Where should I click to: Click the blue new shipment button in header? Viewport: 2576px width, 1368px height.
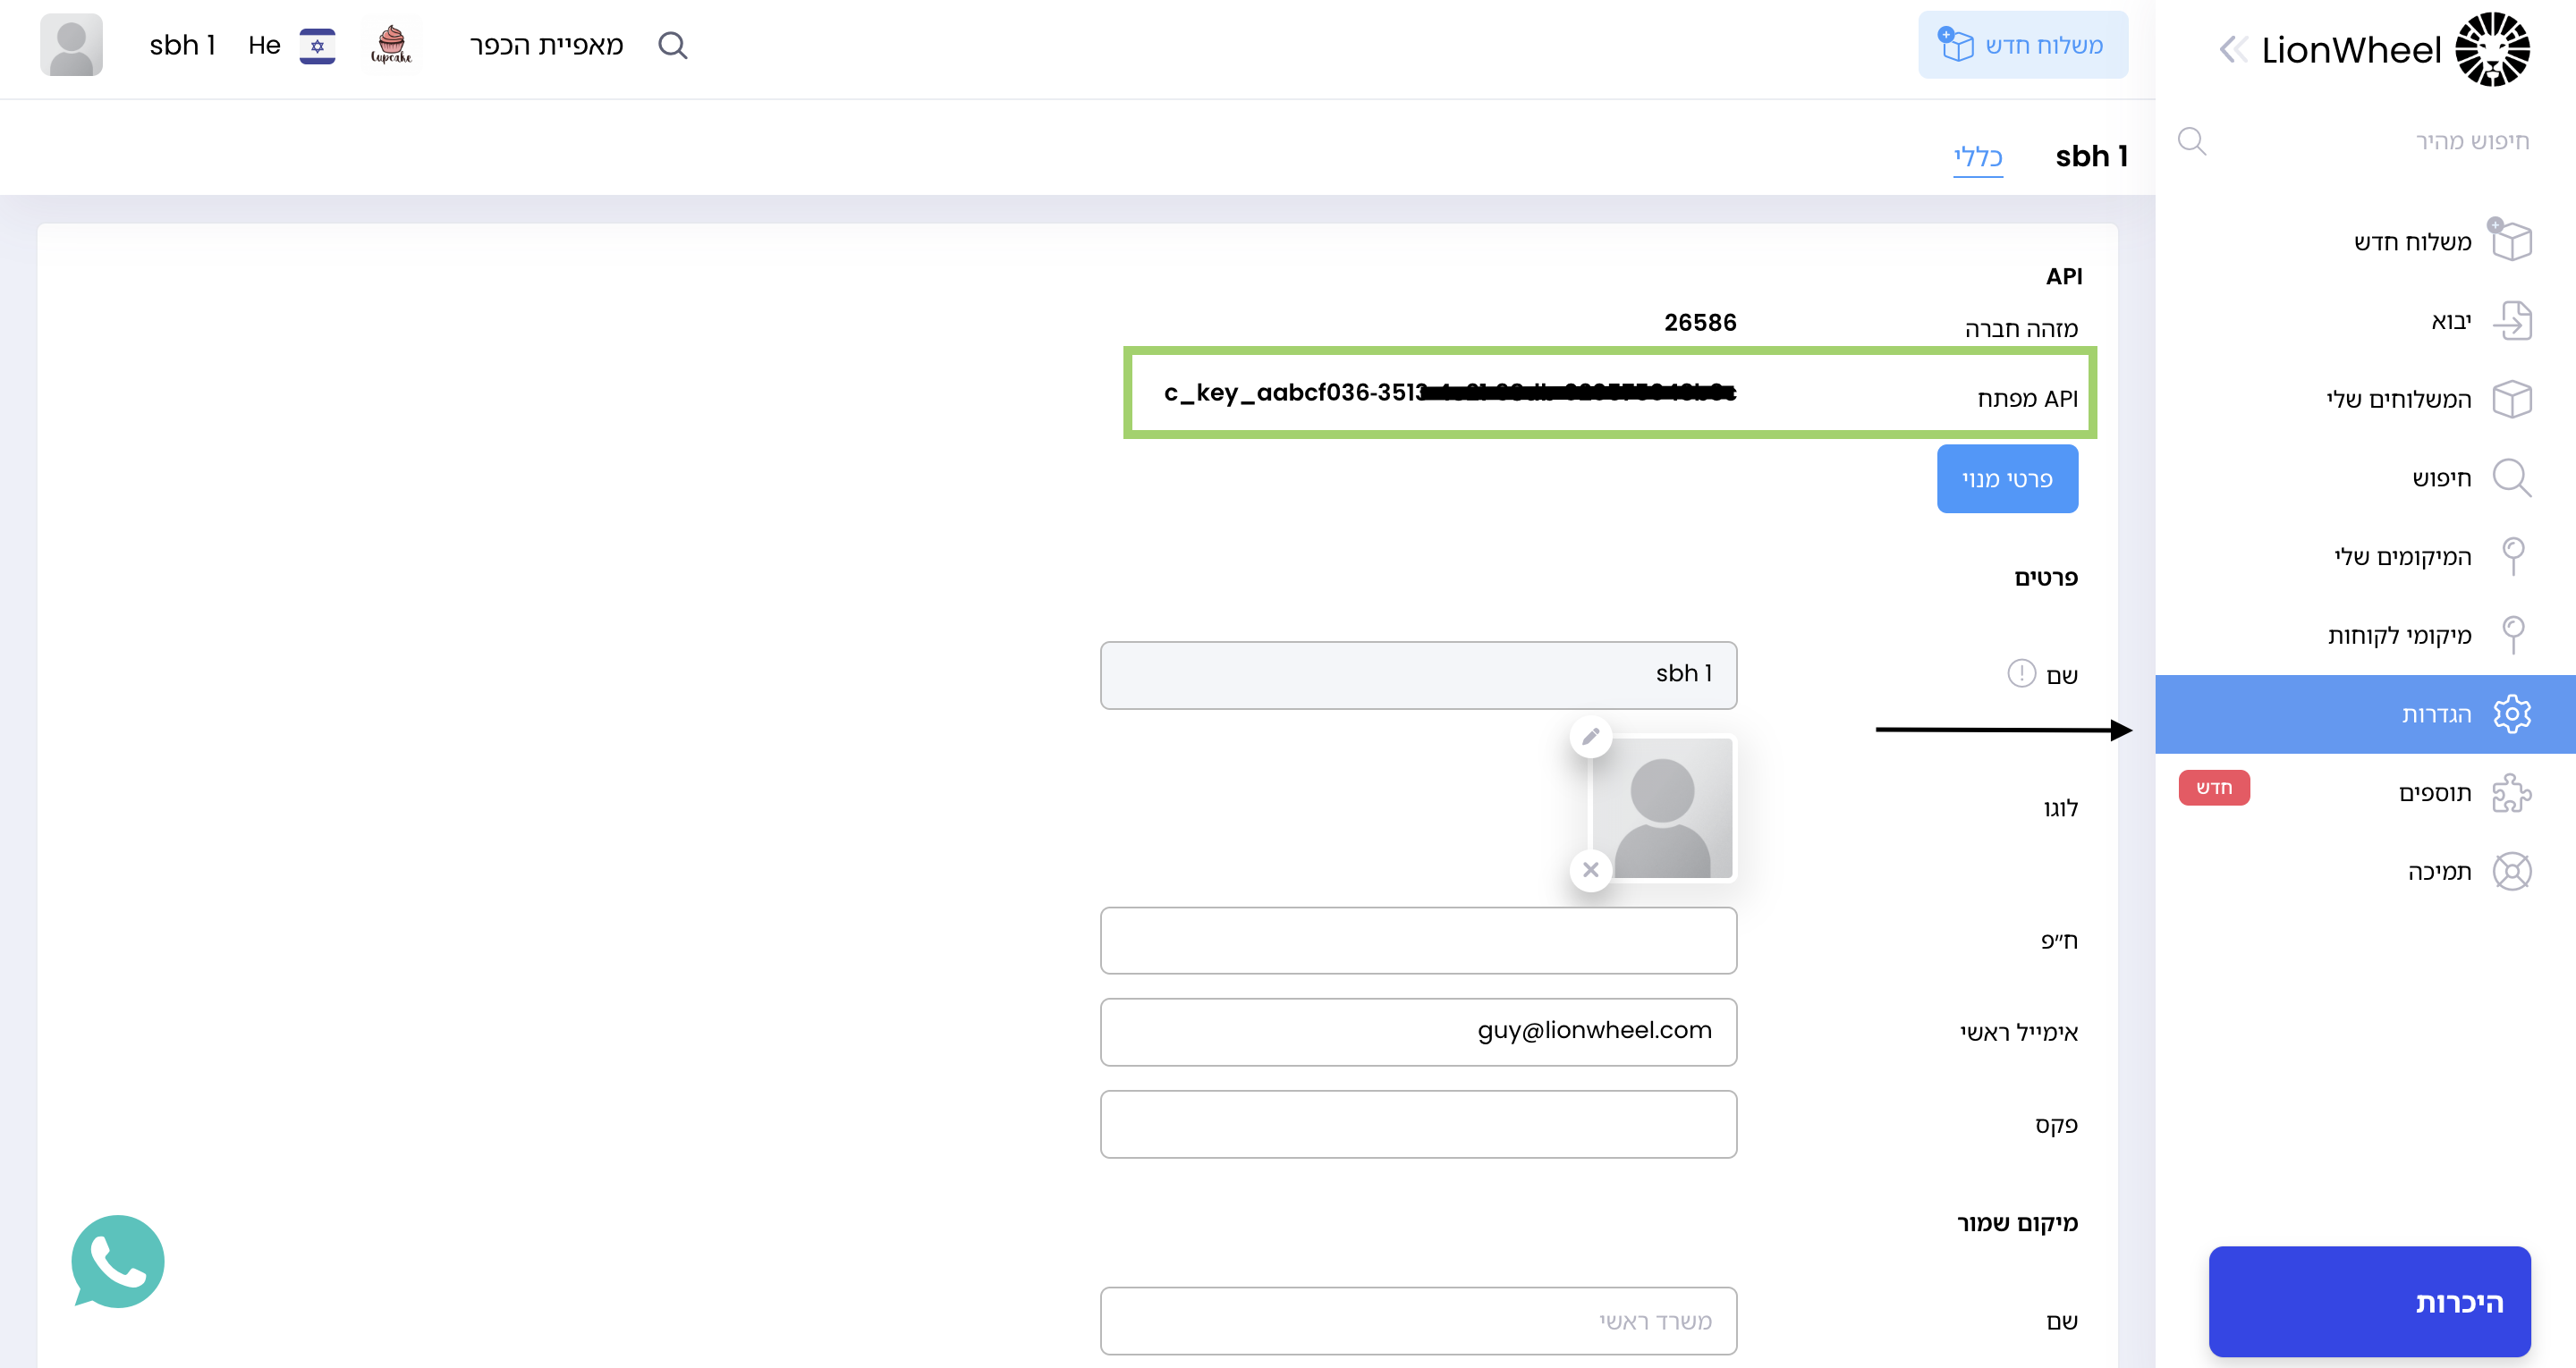tap(2022, 45)
